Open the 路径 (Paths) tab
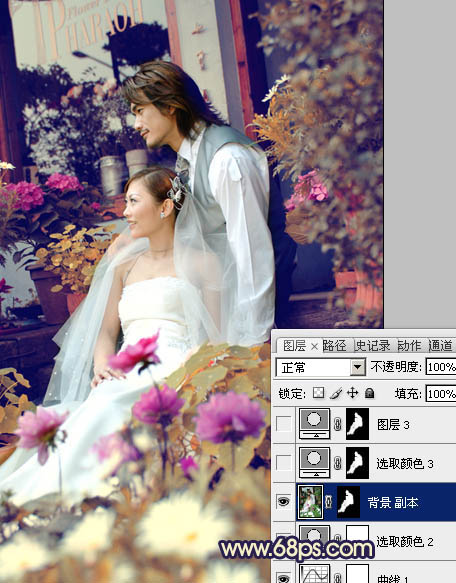 (334, 345)
